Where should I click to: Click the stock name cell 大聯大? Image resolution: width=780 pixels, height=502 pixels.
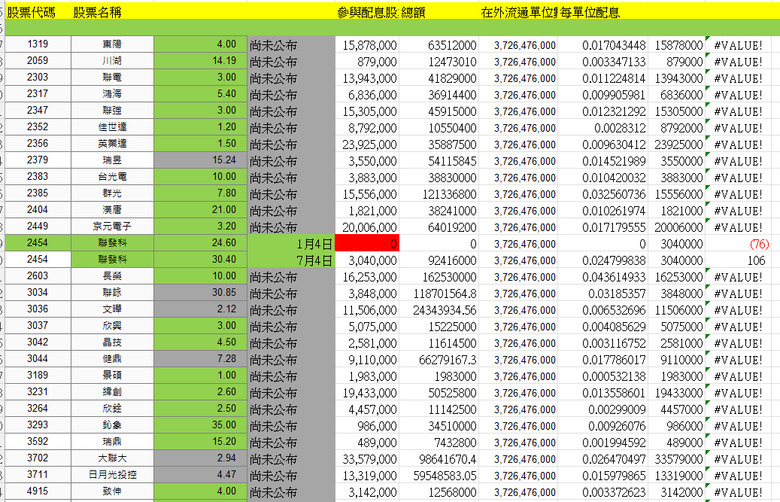click(x=112, y=458)
